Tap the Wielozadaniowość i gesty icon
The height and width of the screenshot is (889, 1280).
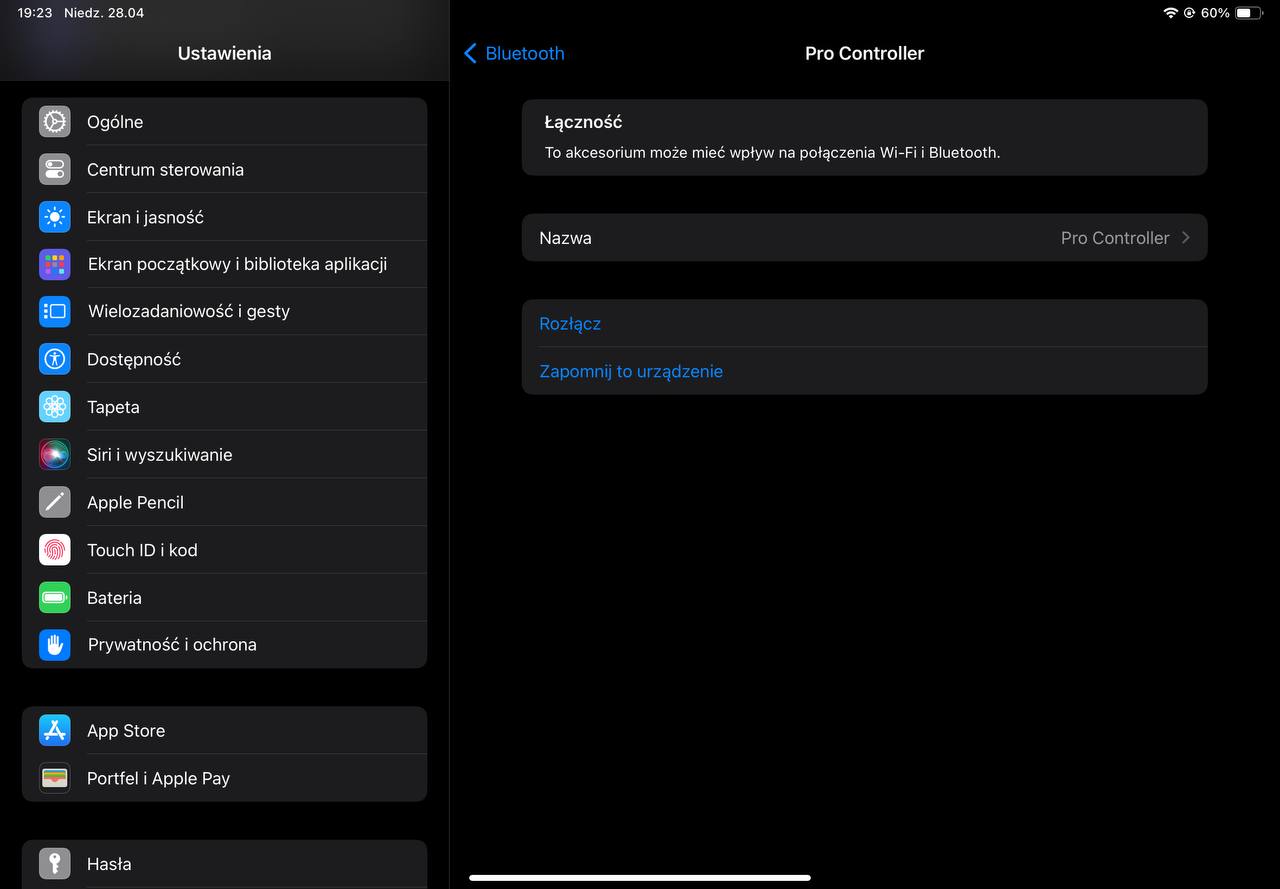(x=55, y=311)
